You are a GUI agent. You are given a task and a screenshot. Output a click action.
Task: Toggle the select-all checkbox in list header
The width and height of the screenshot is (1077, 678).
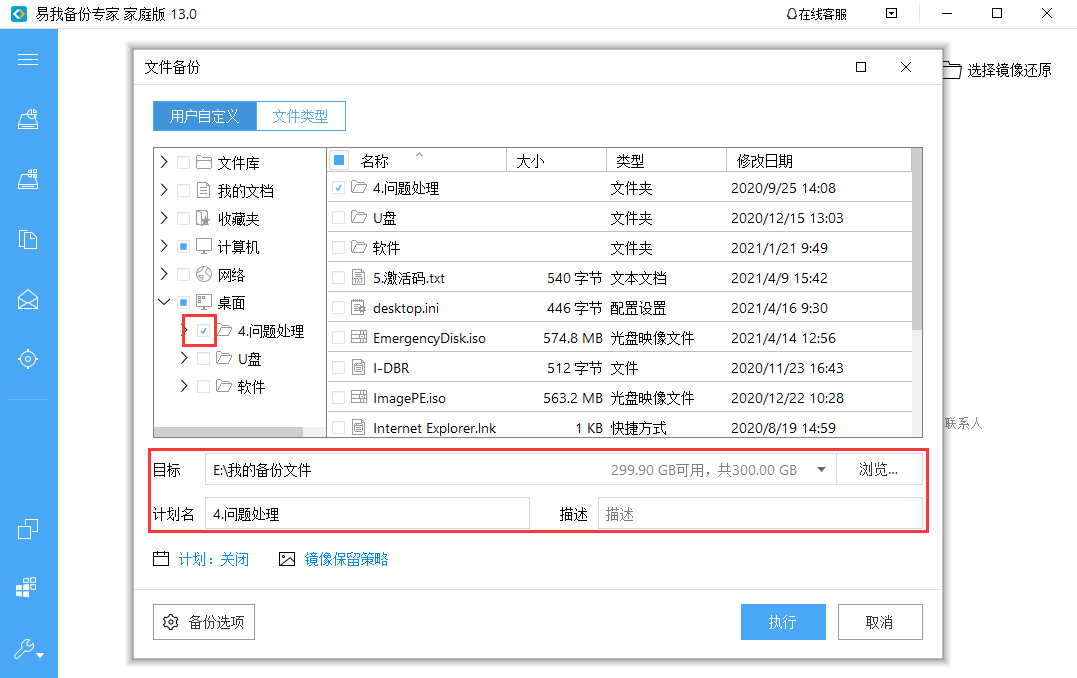click(x=338, y=159)
